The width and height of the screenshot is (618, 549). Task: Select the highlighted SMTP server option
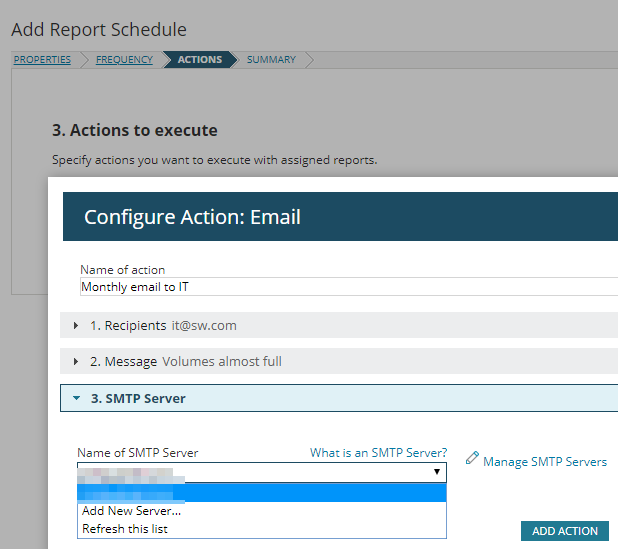click(262, 493)
